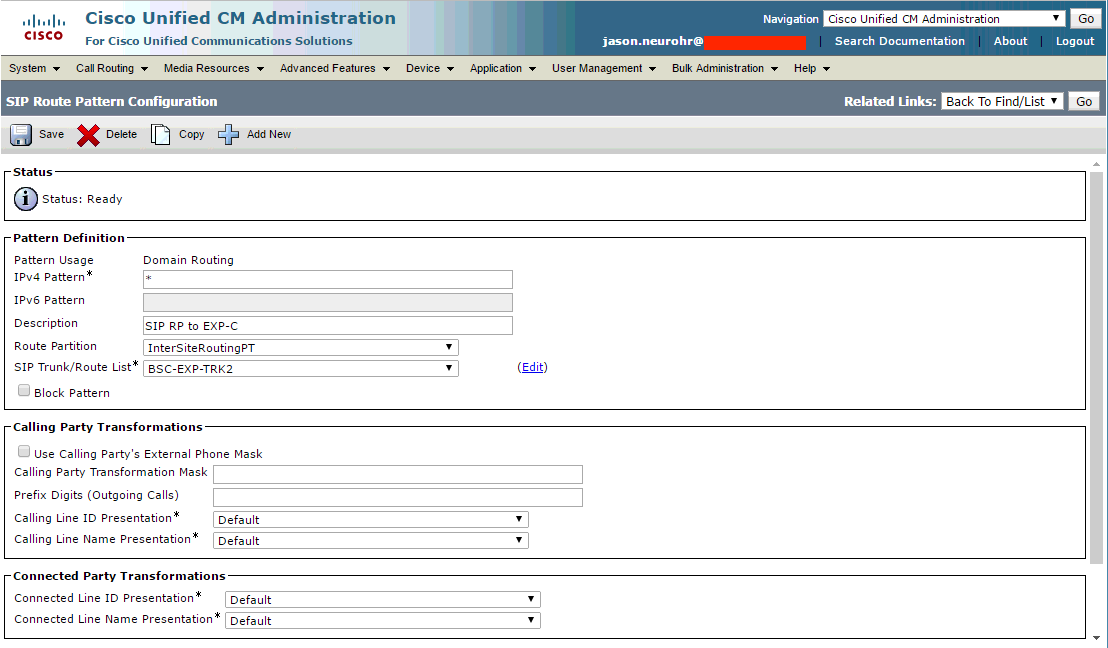Screen dimensions: 1108x648
Task: Click the About link
Action: 1010,41
